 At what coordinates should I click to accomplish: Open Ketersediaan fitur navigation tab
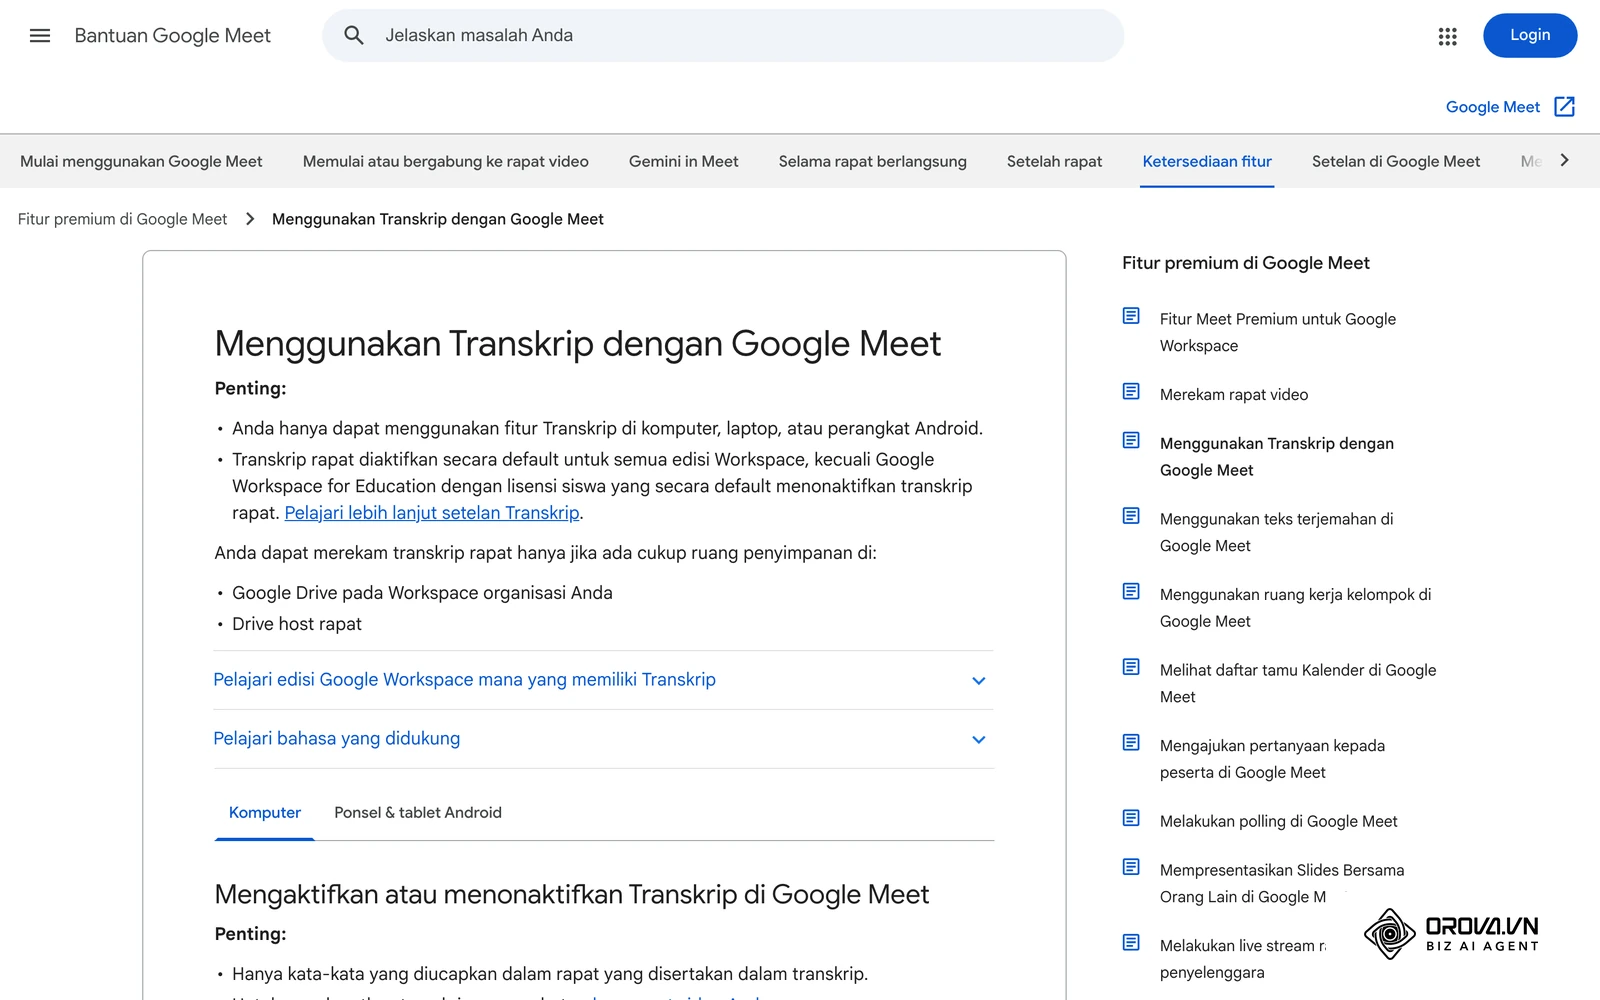point(1207,161)
